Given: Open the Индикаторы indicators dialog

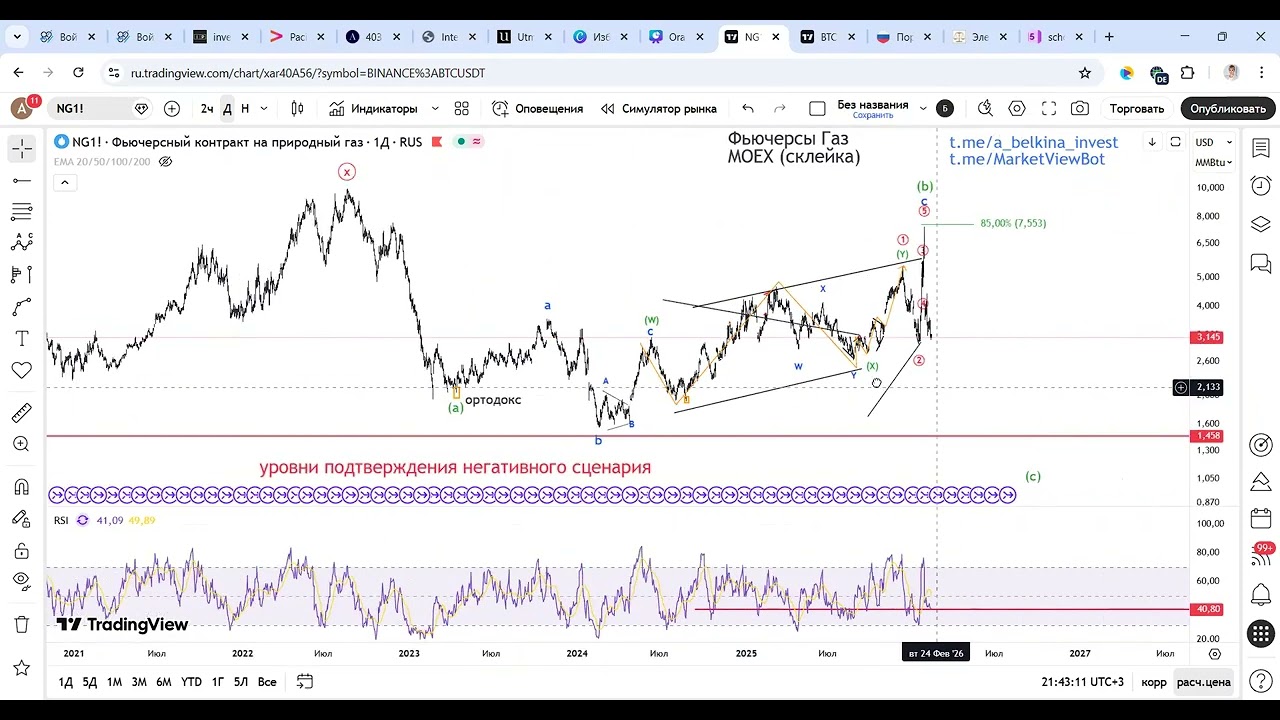Looking at the screenshot, I should pyautogui.click(x=373, y=108).
